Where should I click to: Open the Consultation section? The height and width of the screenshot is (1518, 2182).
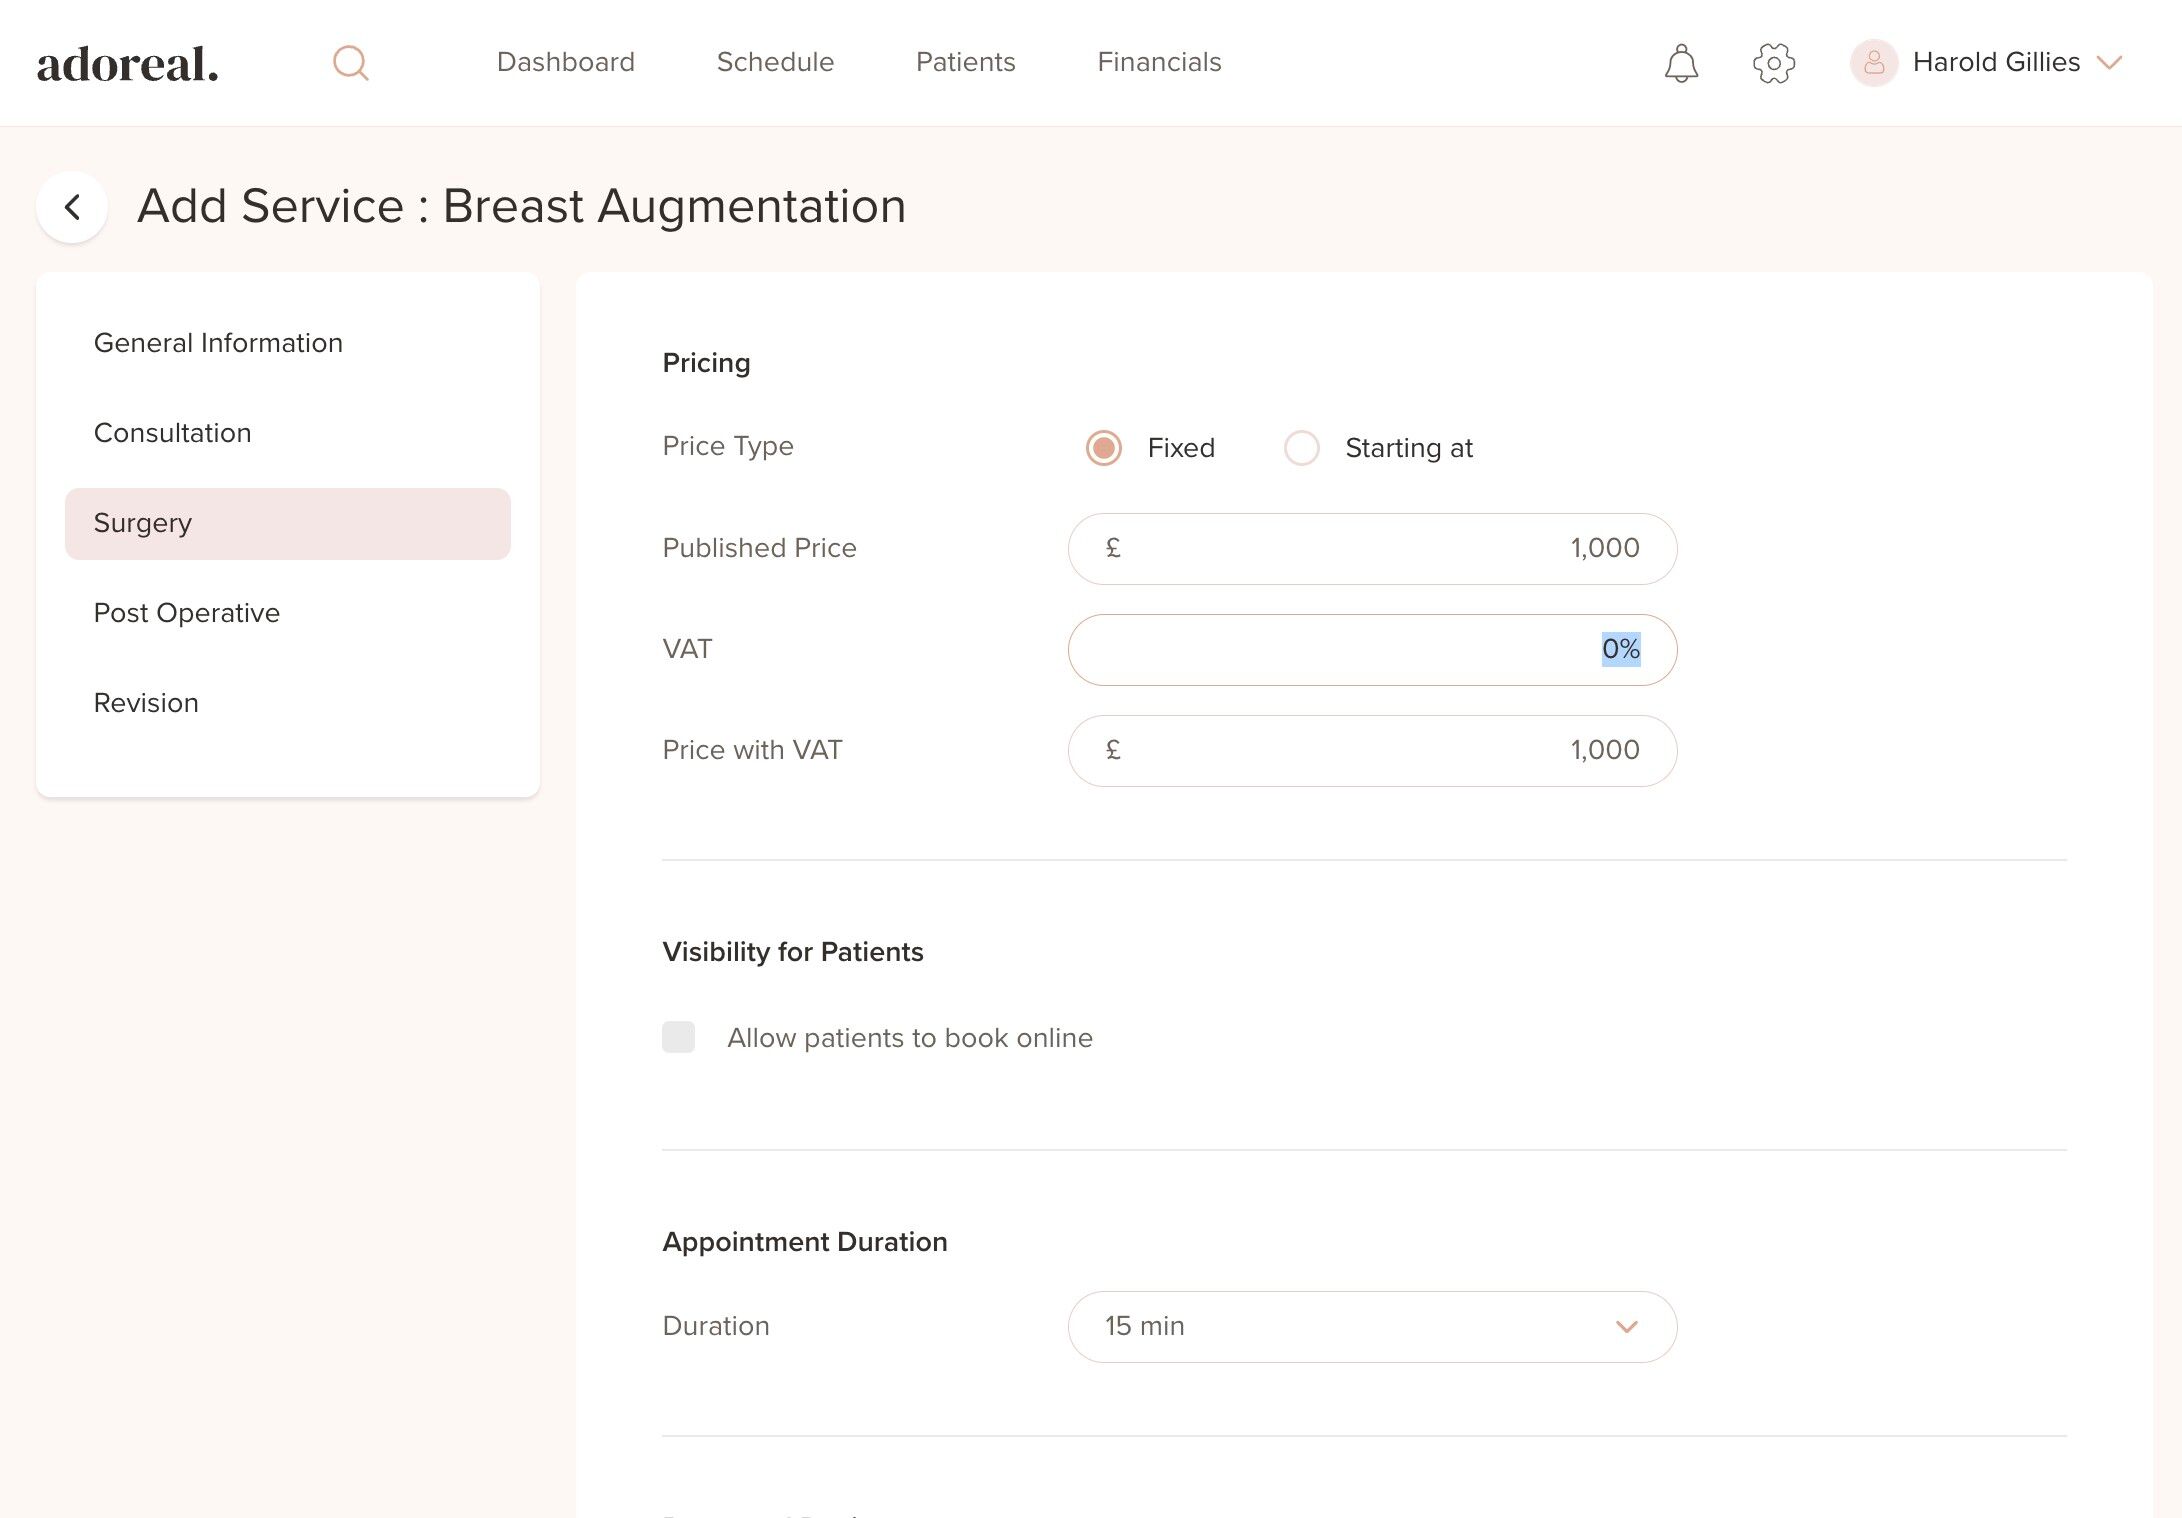(172, 433)
